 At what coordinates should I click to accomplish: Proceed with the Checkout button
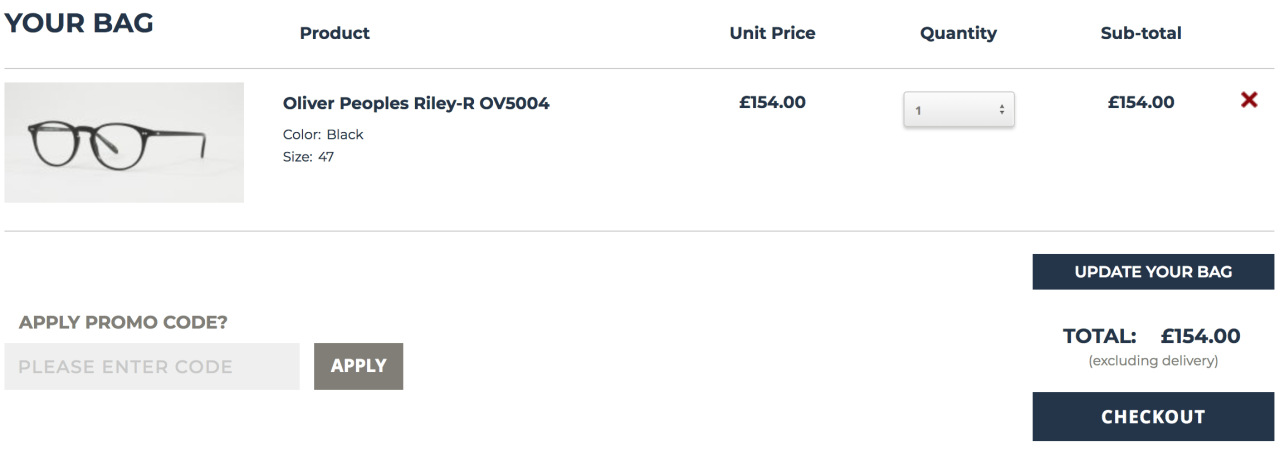(x=1153, y=417)
